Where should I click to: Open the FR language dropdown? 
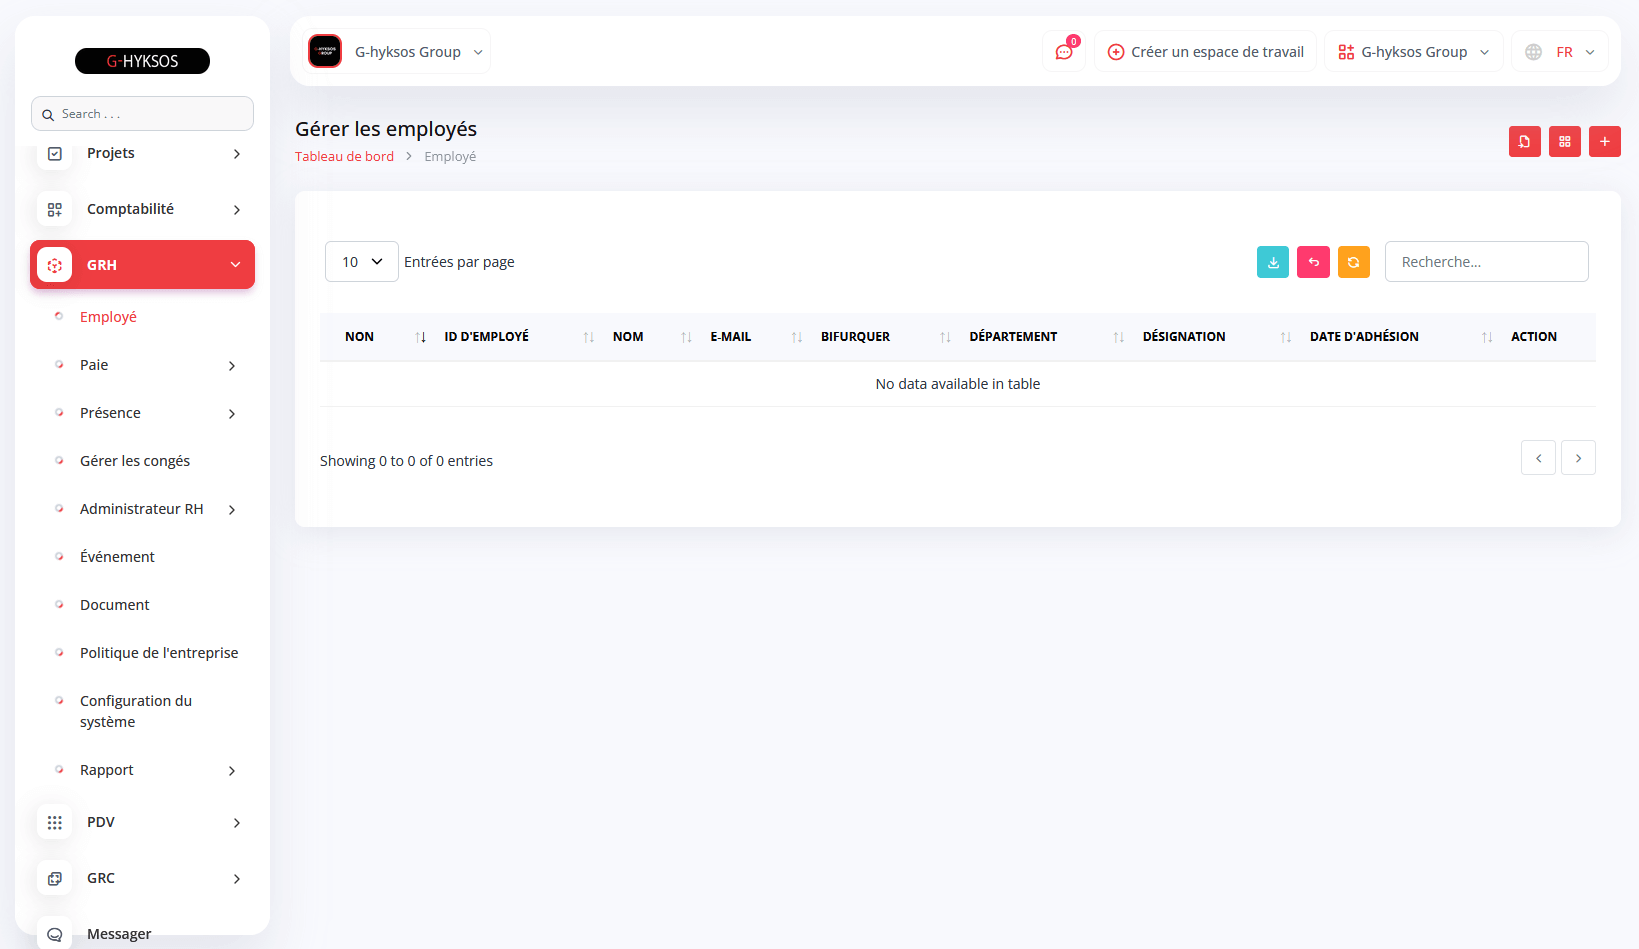(x=1560, y=52)
